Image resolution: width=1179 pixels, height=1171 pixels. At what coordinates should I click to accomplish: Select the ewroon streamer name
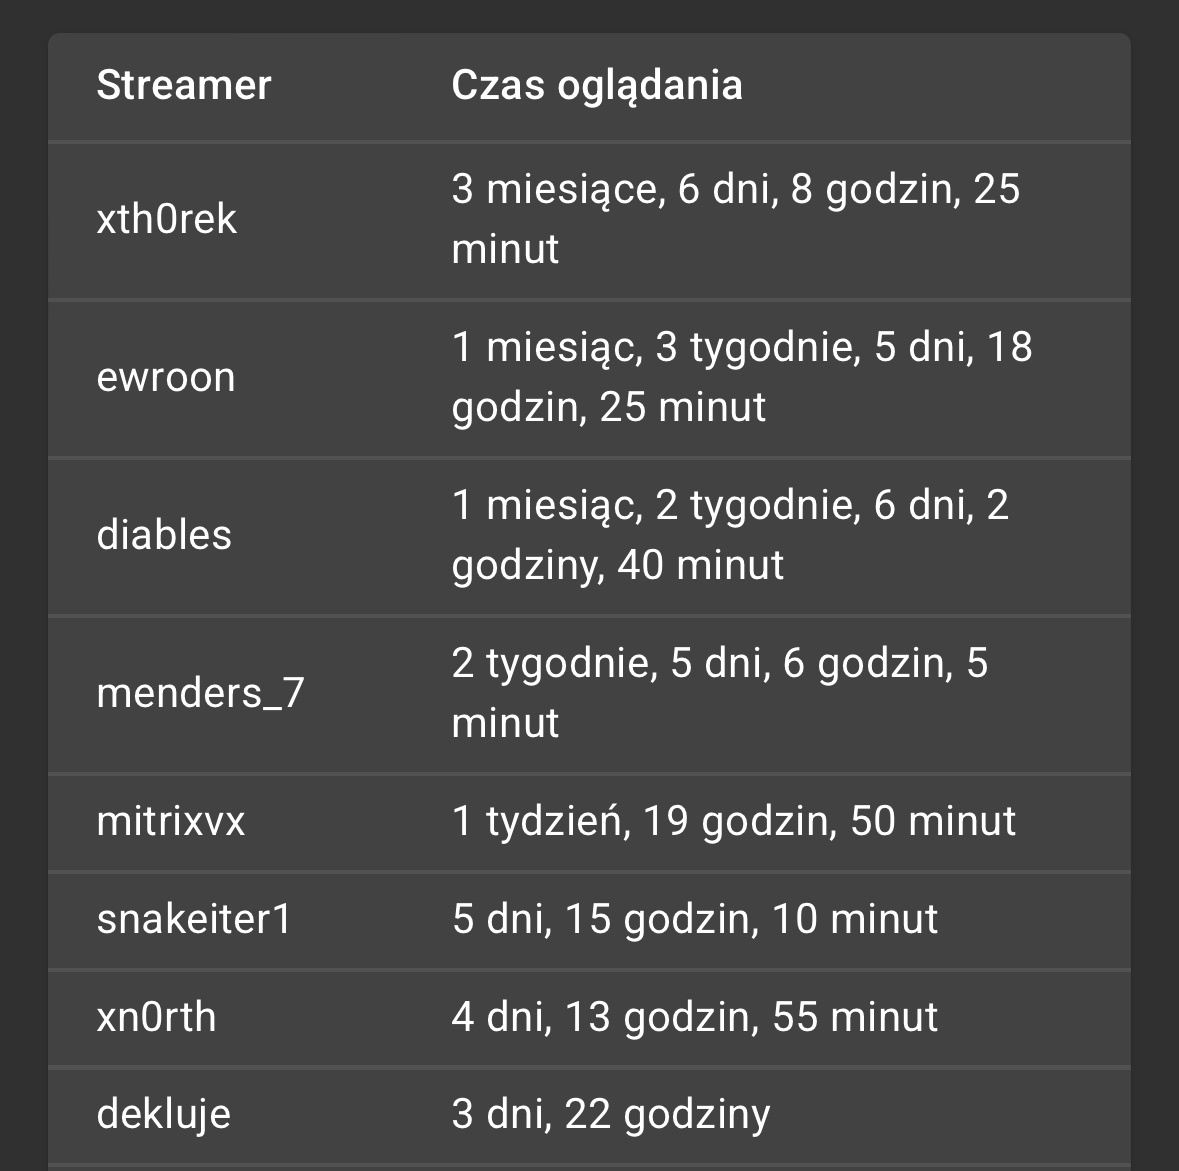(x=166, y=377)
